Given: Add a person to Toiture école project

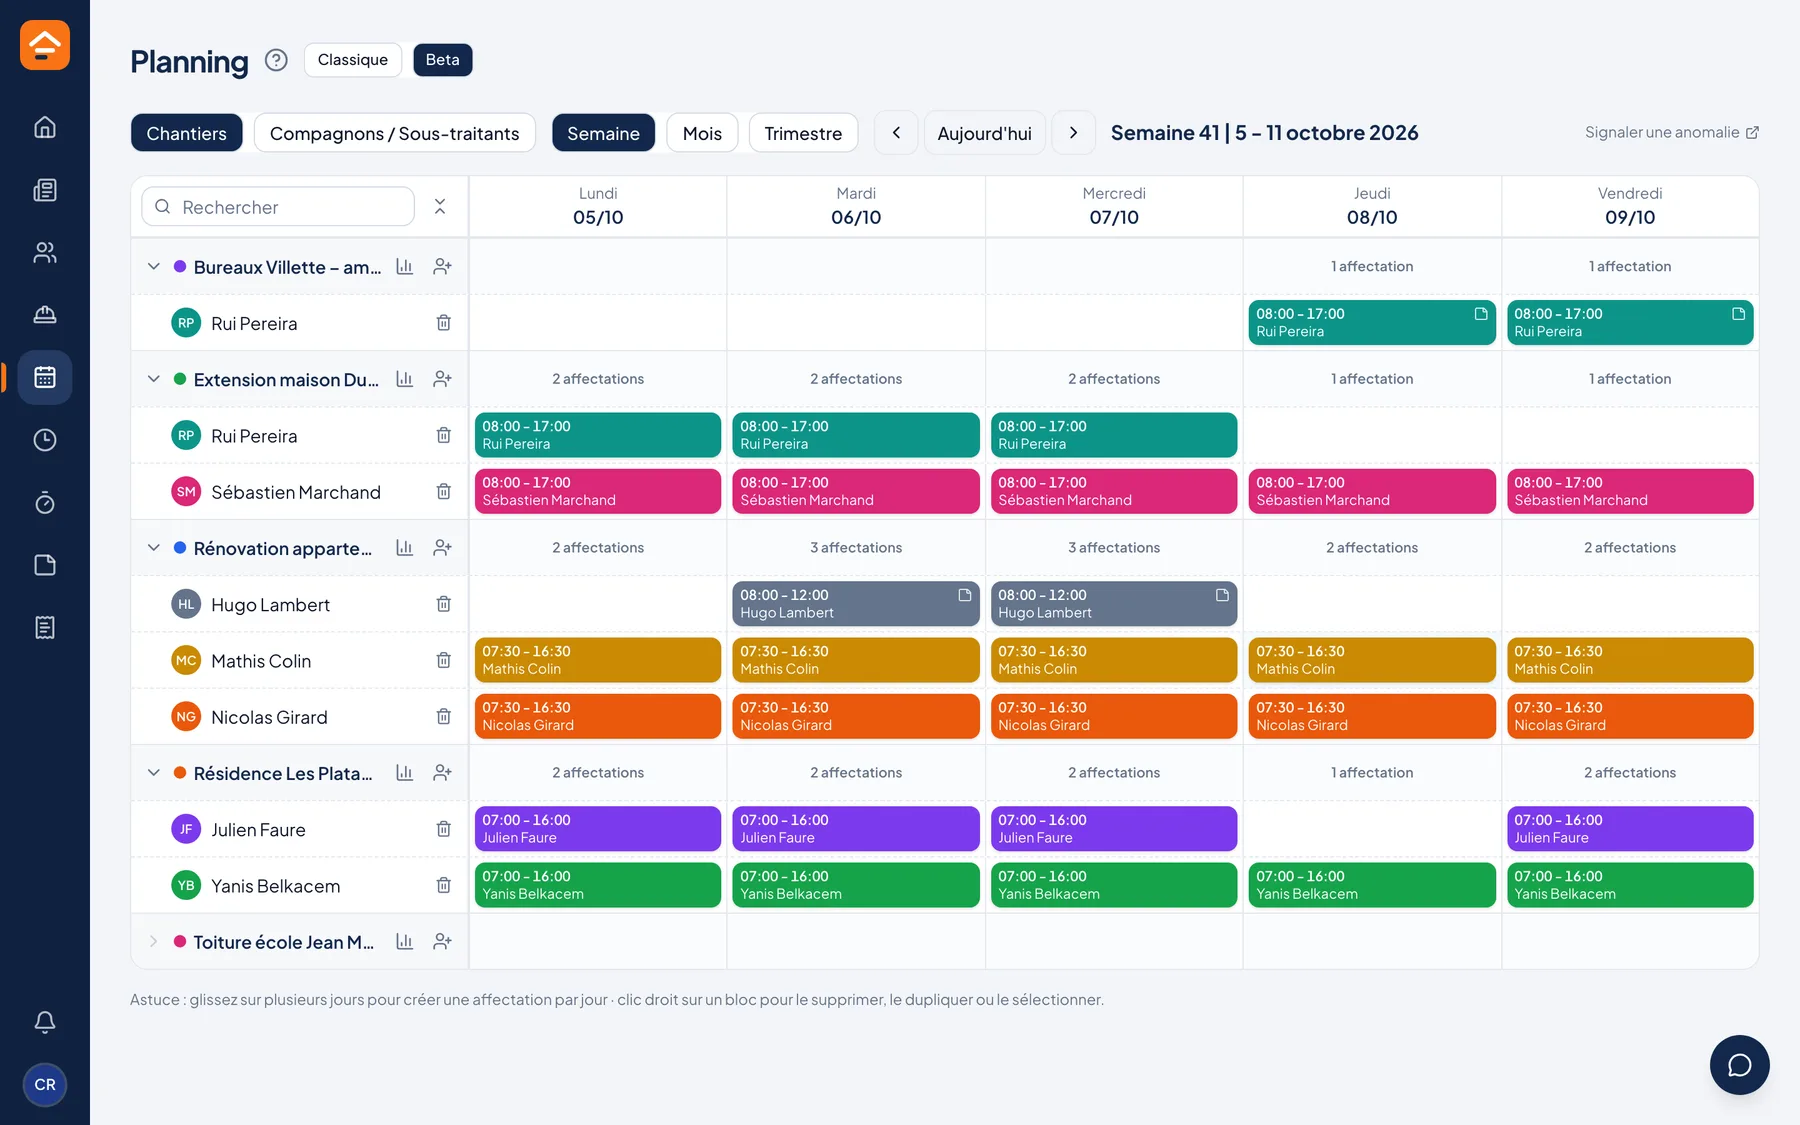Looking at the screenshot, I should [442, 942].
